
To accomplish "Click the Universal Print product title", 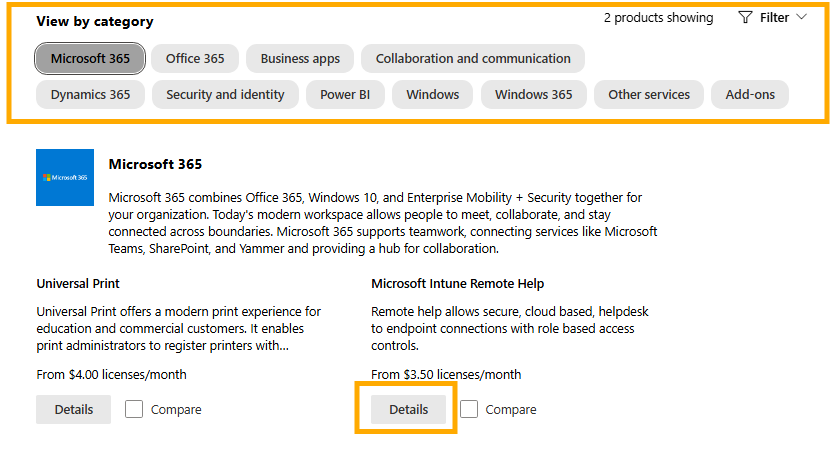I will point(78,284).
